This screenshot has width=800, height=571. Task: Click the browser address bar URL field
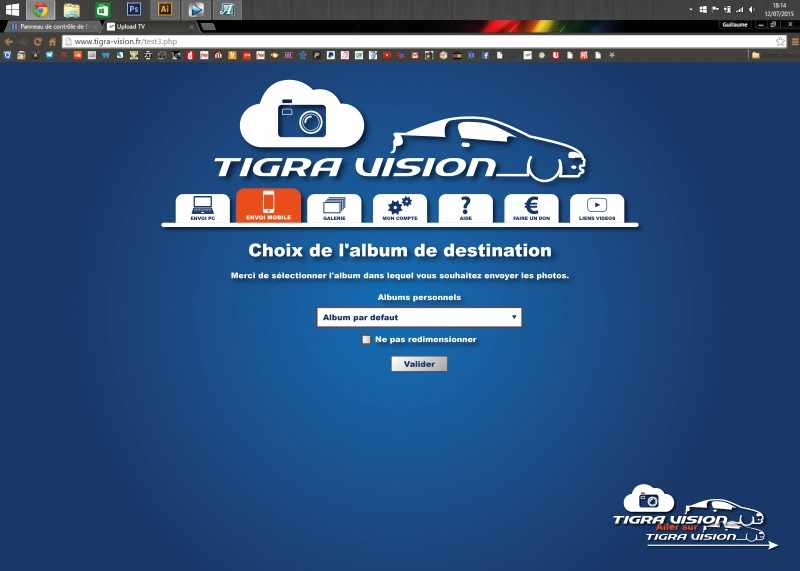click(400, 41)
